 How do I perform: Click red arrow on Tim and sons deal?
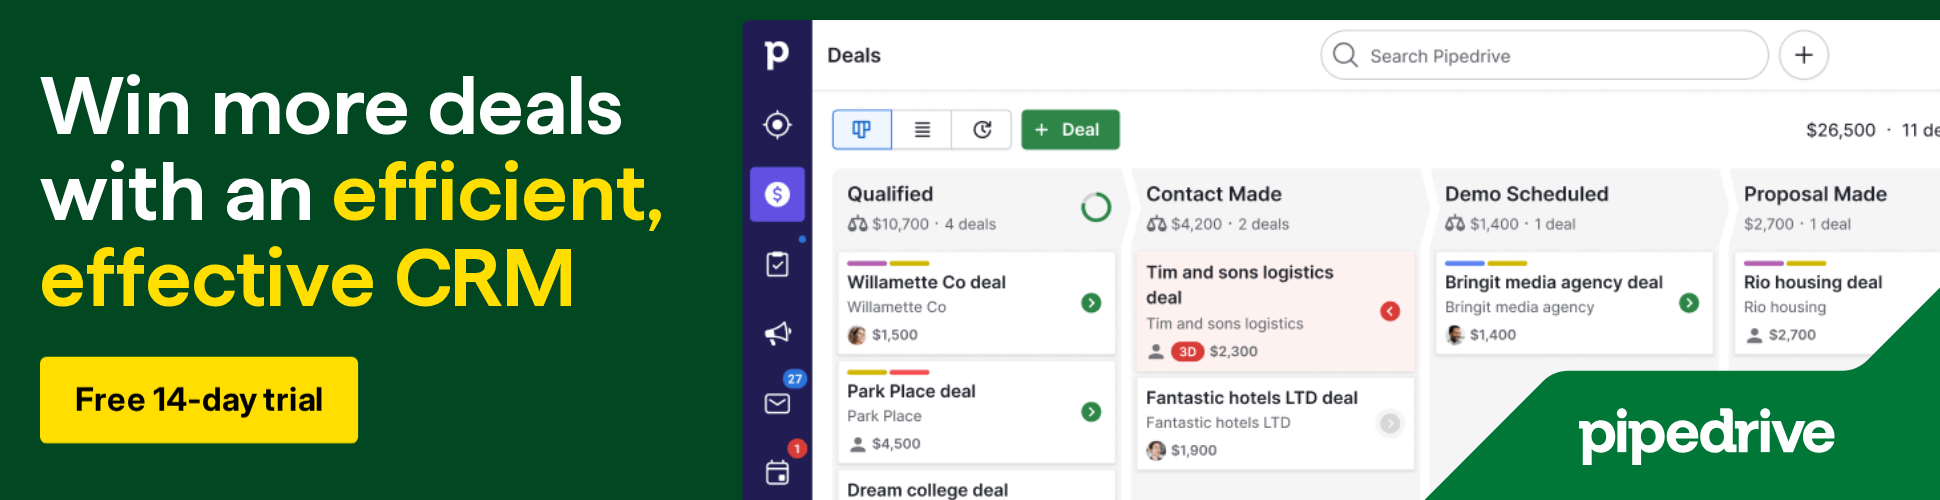click(1389, 311)
